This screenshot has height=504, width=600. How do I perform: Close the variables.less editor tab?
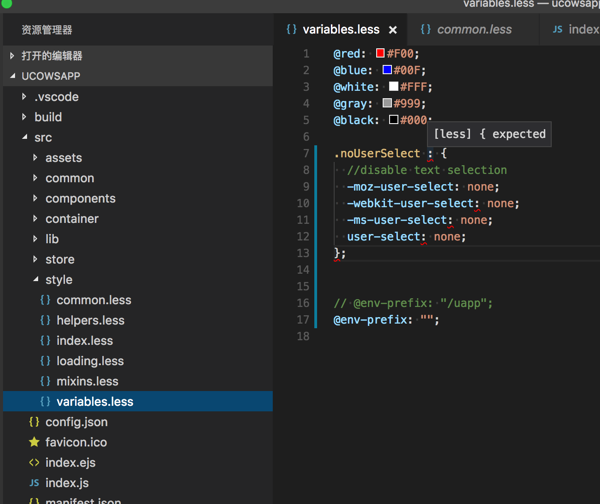point(393,30)
